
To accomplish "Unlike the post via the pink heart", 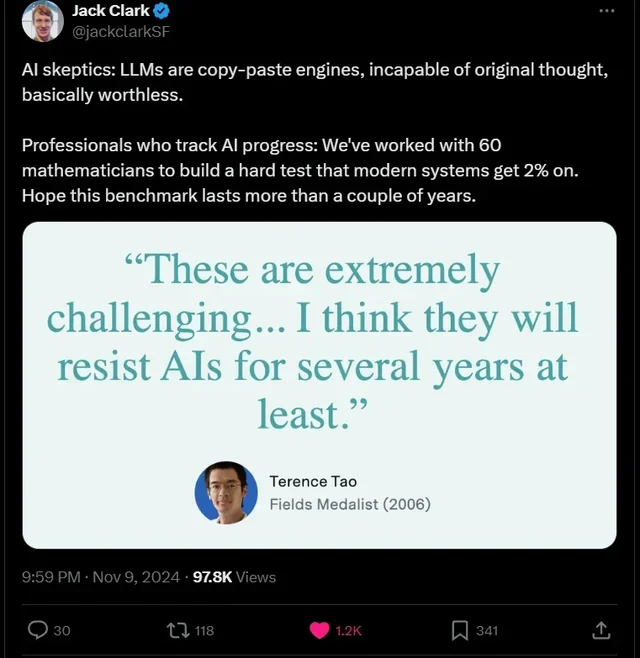I will pos(319,630).
